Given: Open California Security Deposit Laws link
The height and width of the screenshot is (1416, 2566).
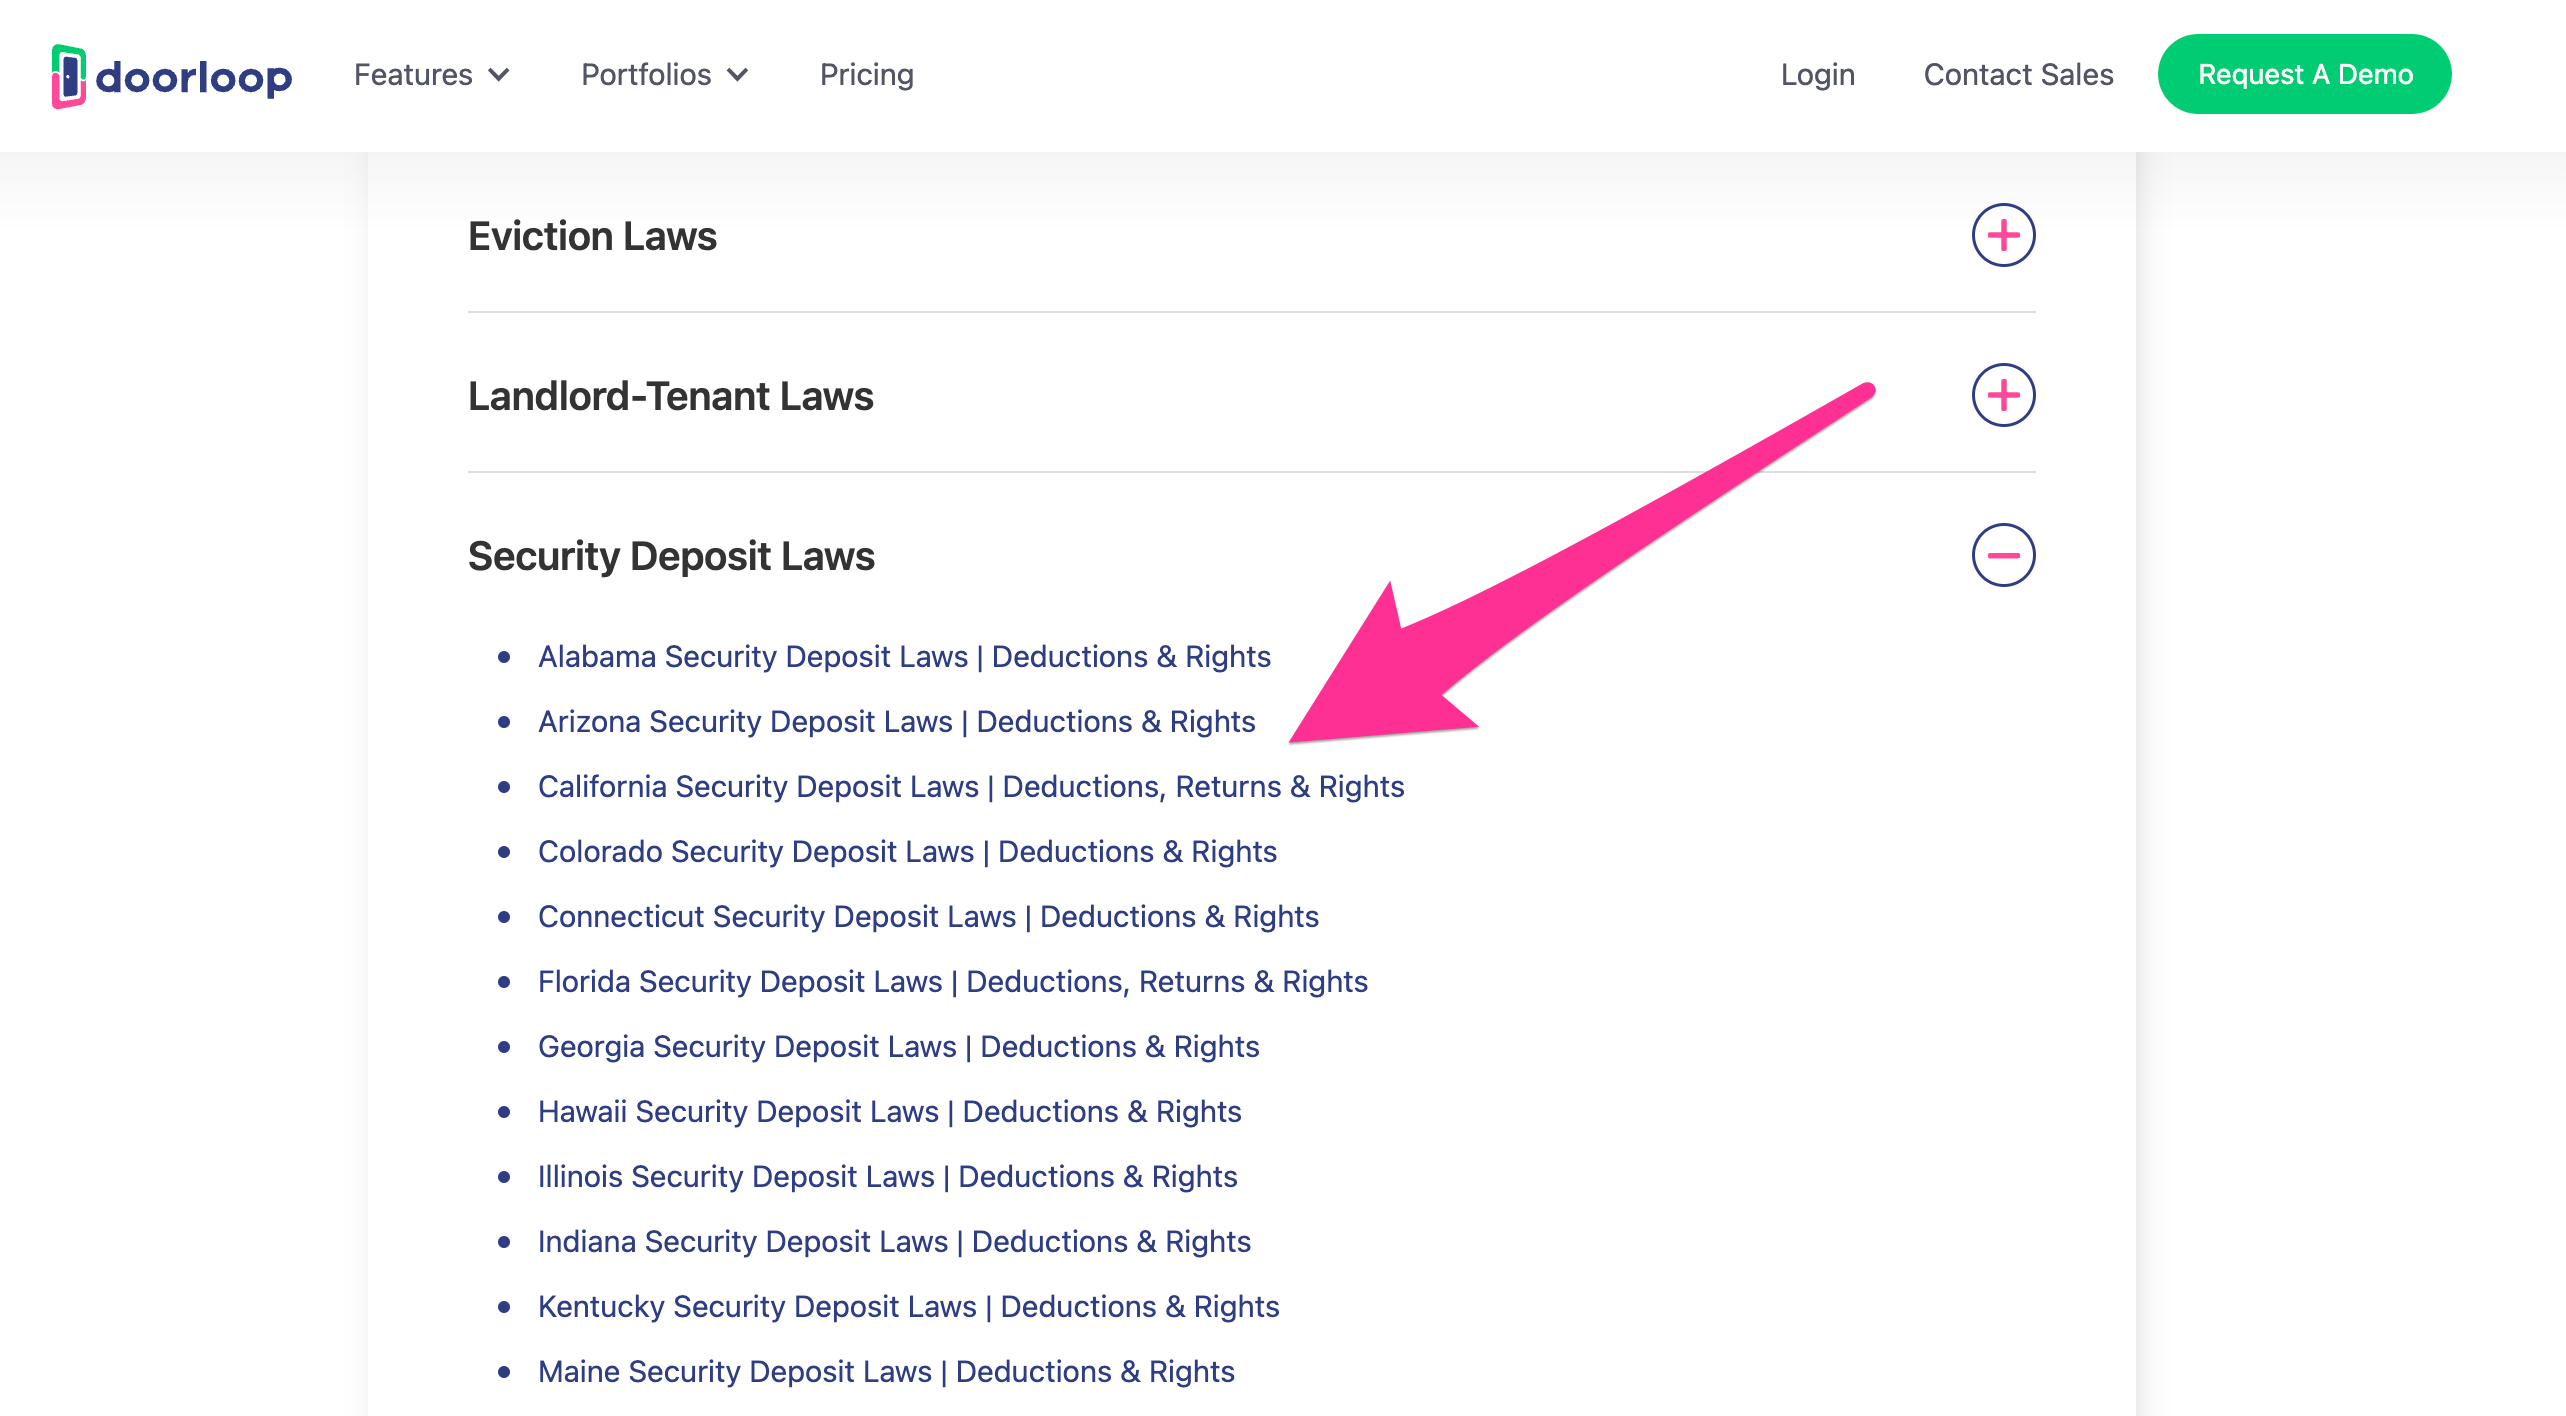Looking at the screenshot, I should (x=971, y=787).
